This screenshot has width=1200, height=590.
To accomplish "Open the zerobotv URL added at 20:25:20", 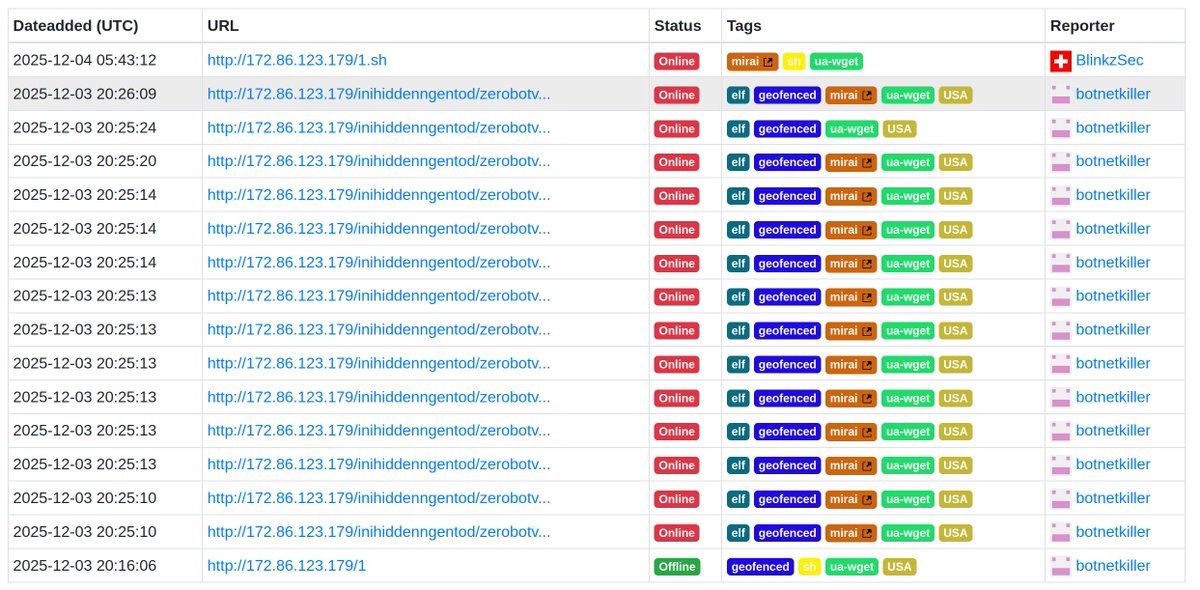I will tap(379, 161).
